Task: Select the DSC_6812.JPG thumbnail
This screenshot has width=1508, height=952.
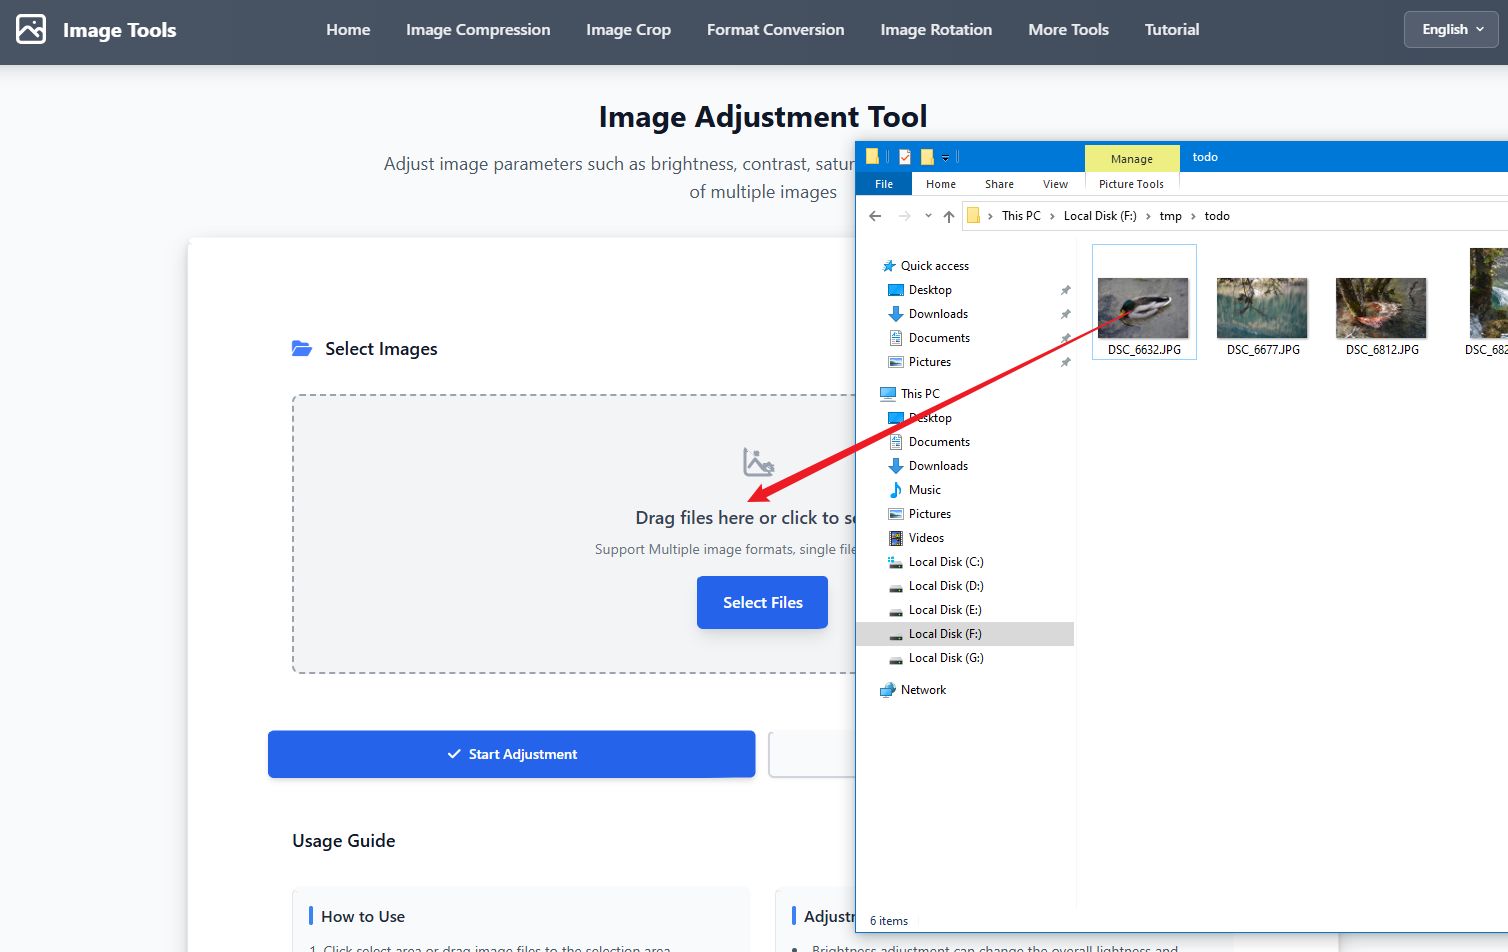Action: pyautogui.click(x=1381, y=308)
